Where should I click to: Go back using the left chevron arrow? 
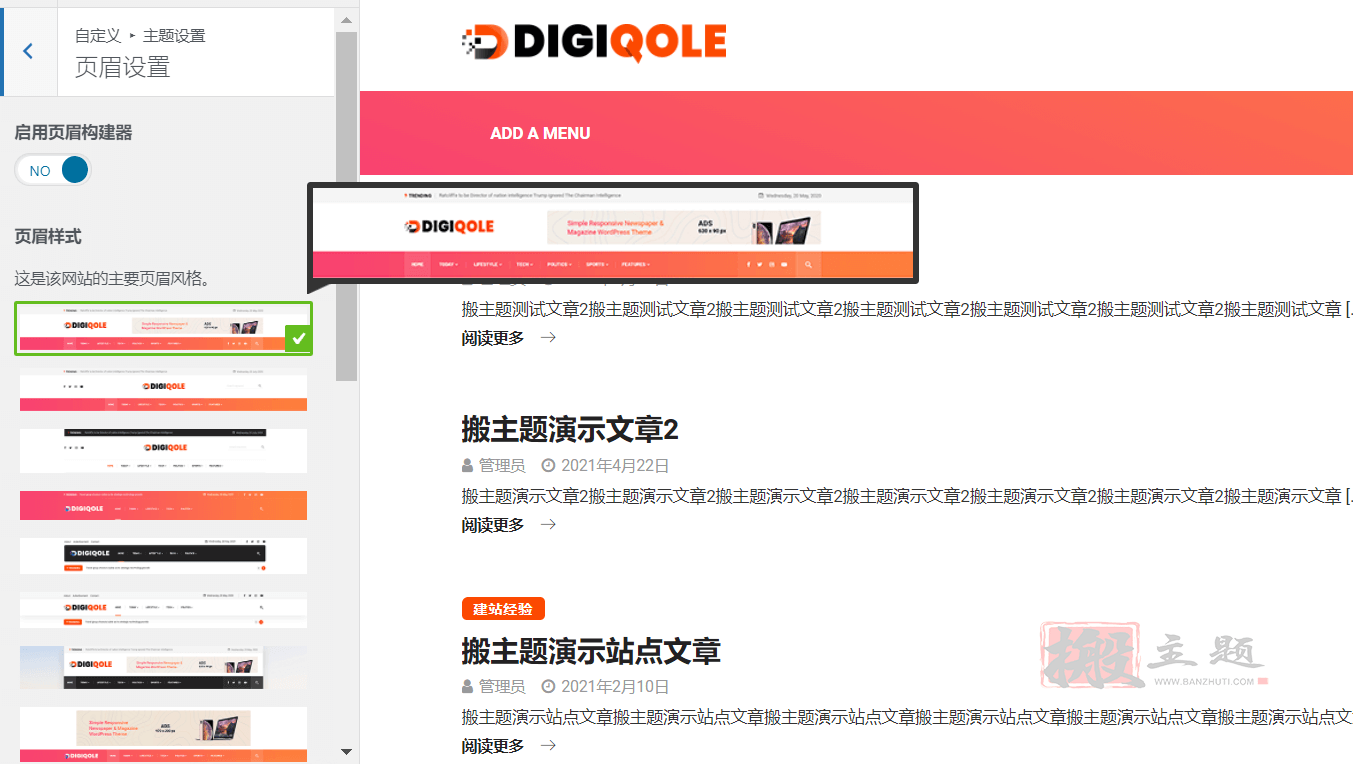click(x=28, y=51)
